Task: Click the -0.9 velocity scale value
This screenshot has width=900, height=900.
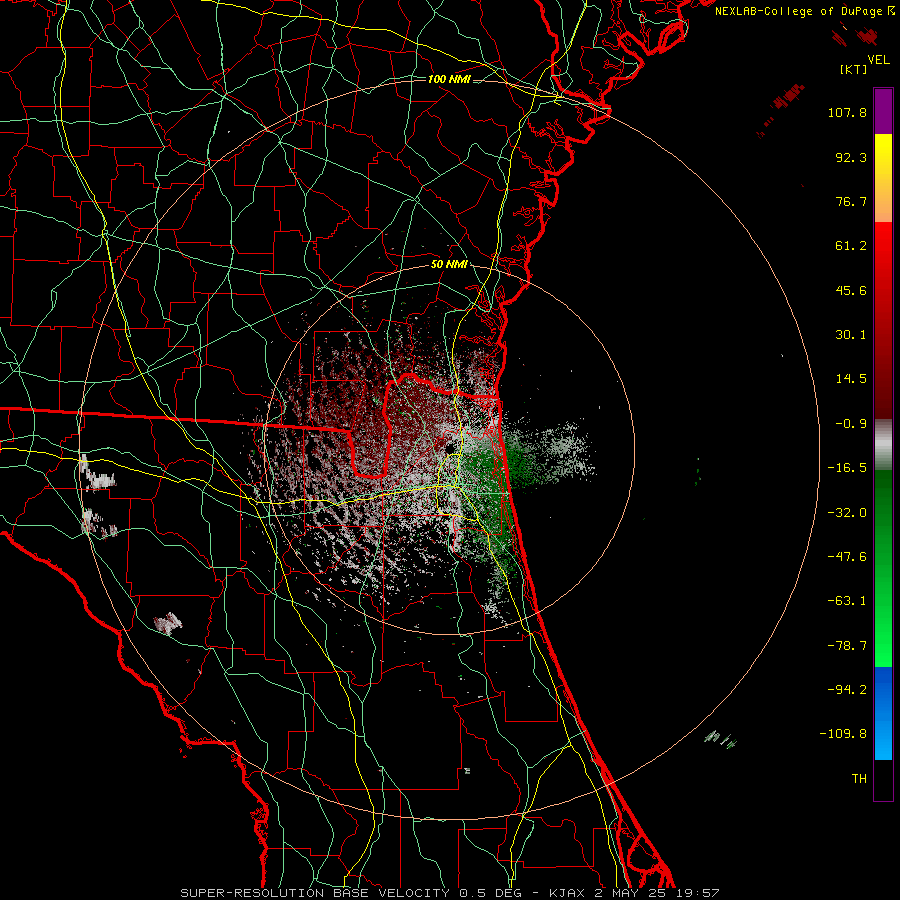Action: pyautogui.click(x=851, y=424)
